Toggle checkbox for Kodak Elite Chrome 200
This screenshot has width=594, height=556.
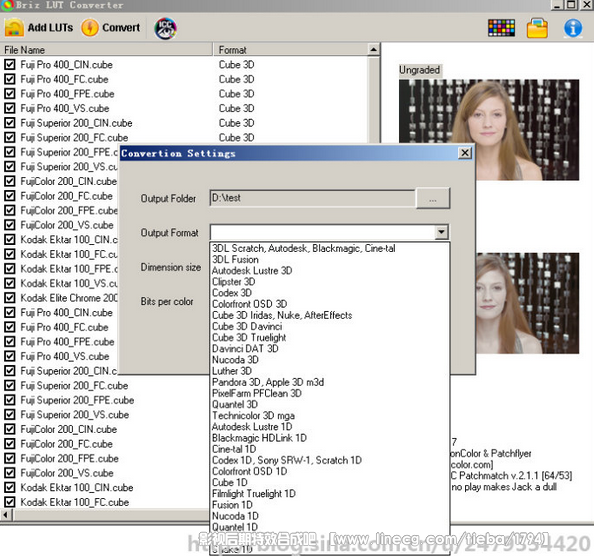tap(10, 298)
